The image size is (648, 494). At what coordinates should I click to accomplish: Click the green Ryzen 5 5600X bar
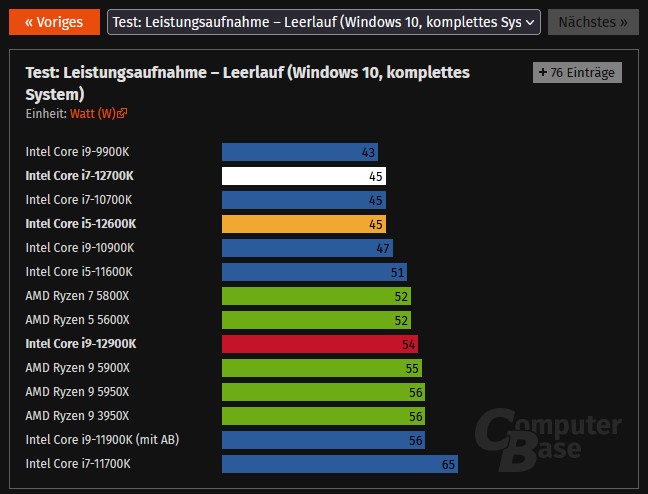[x=317, y=320]
